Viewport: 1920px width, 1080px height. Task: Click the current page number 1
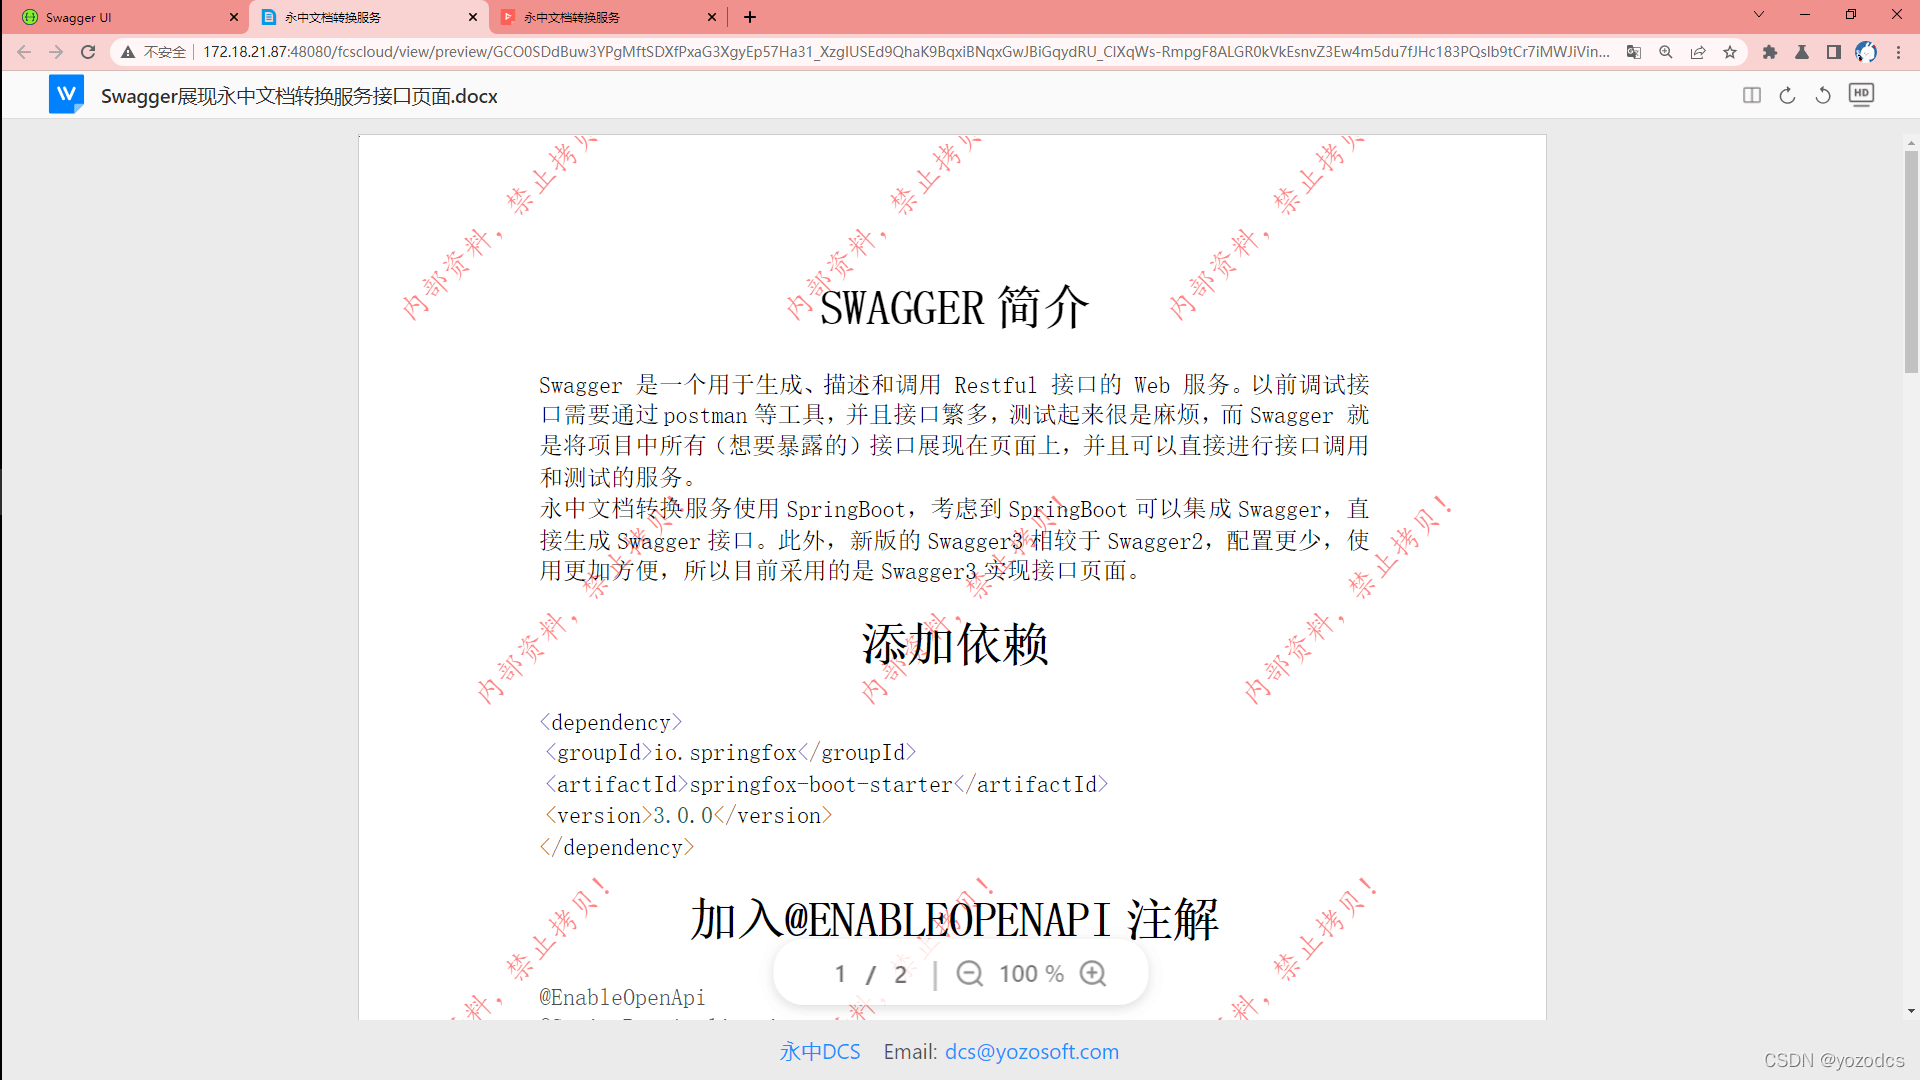click(840, 974)
